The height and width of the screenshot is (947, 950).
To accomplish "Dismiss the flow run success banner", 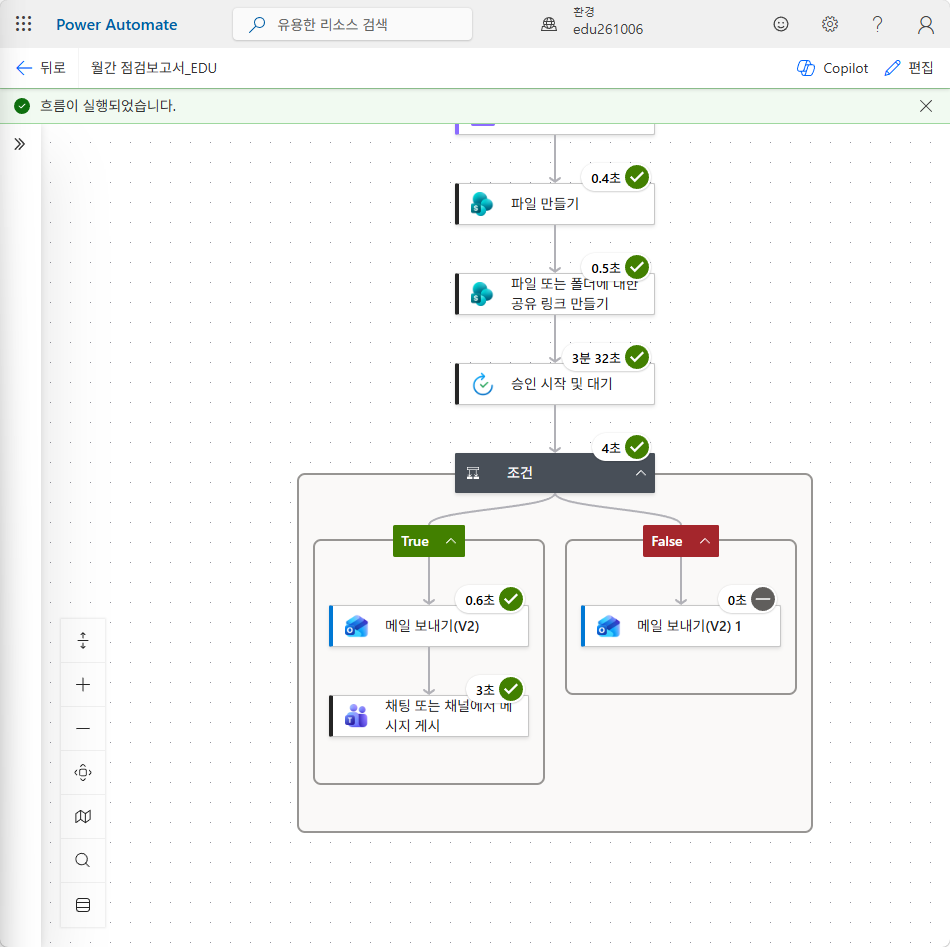I will 926,106.
